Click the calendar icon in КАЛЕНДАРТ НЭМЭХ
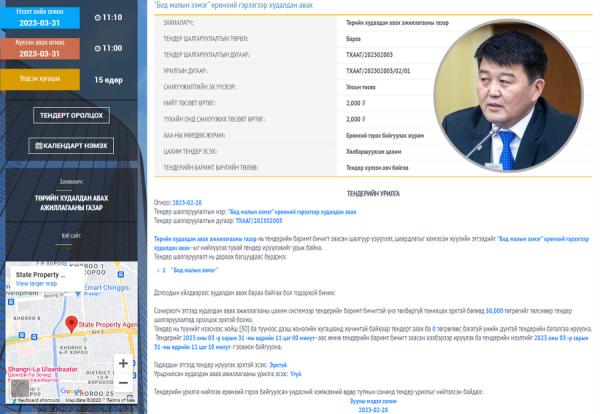The image size is (600, 414). click(x=39, y=146)
